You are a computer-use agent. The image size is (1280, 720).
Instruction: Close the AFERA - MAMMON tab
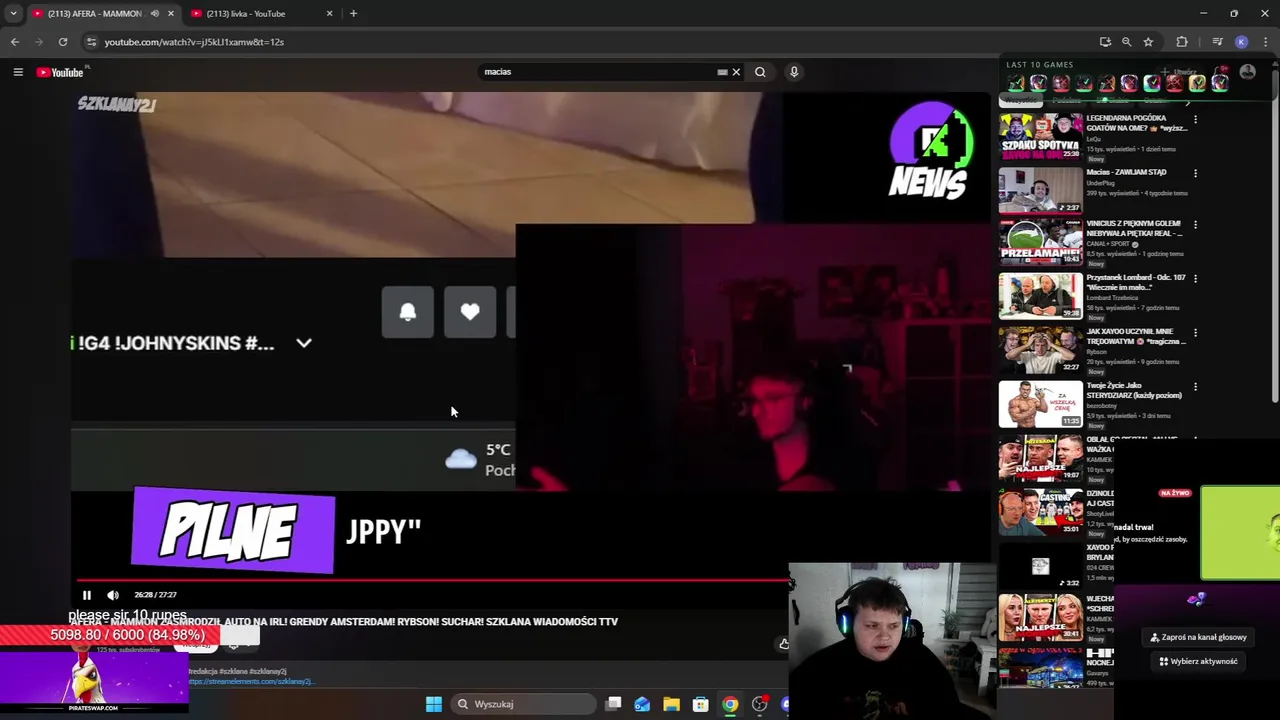pos(170,14)
